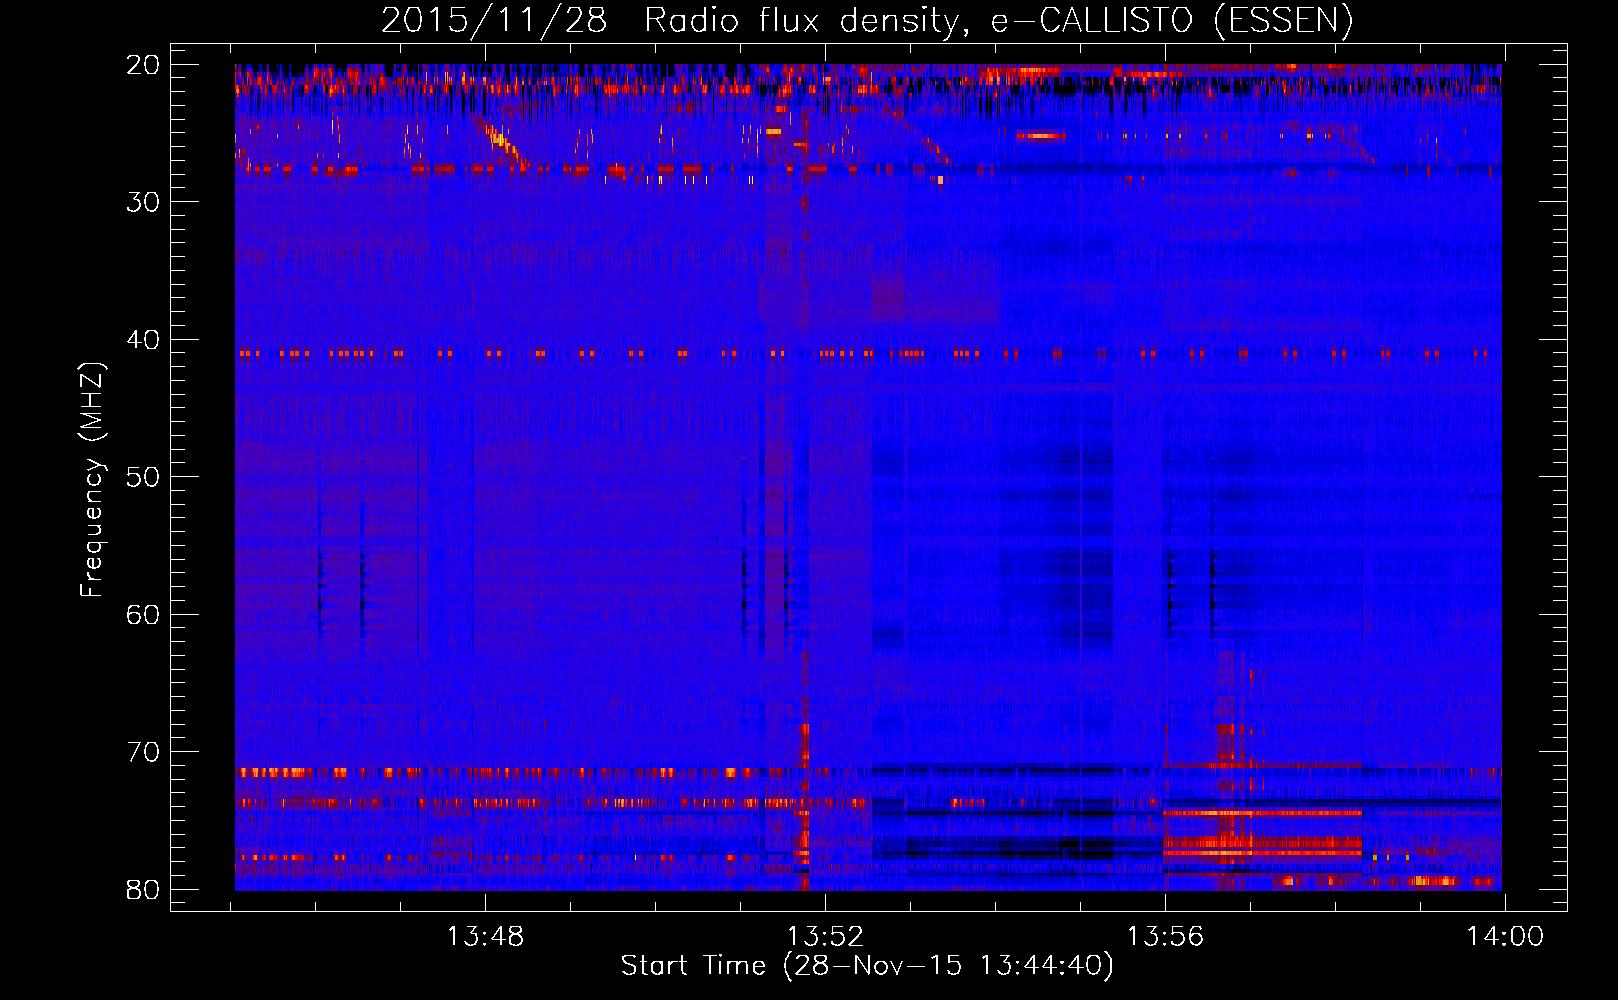Screen dimensions: 1618x1000
Task: Click the 20 frequency tick label
Action: pyautogui.click(x=143, y=65)
